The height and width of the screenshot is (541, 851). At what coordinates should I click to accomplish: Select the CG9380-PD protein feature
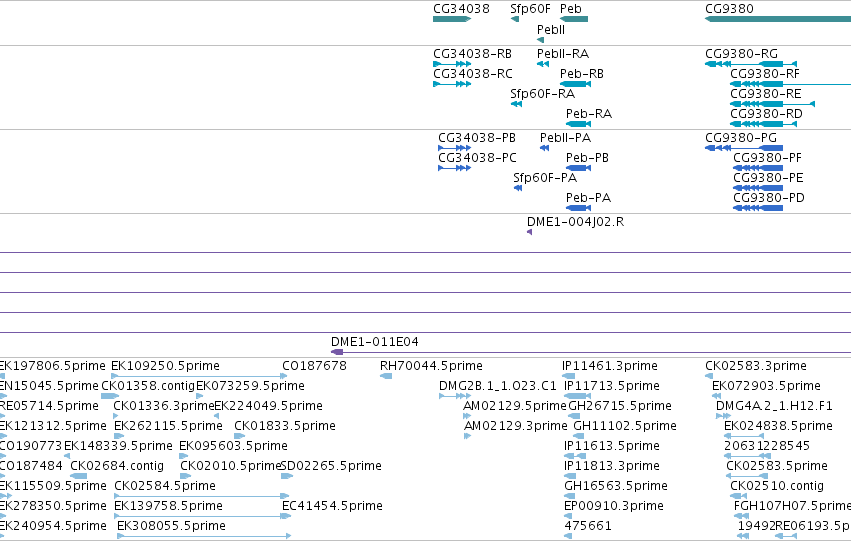pyautogui.click(x=758, y=208)
